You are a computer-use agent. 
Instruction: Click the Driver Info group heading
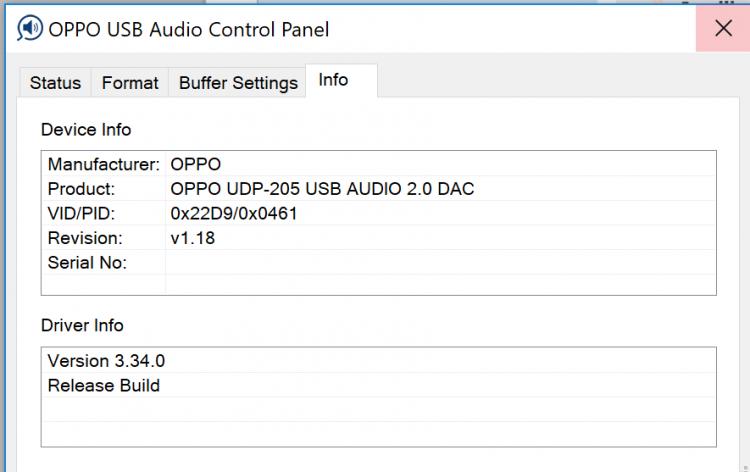pyautogui.click(x=82, y=325)
